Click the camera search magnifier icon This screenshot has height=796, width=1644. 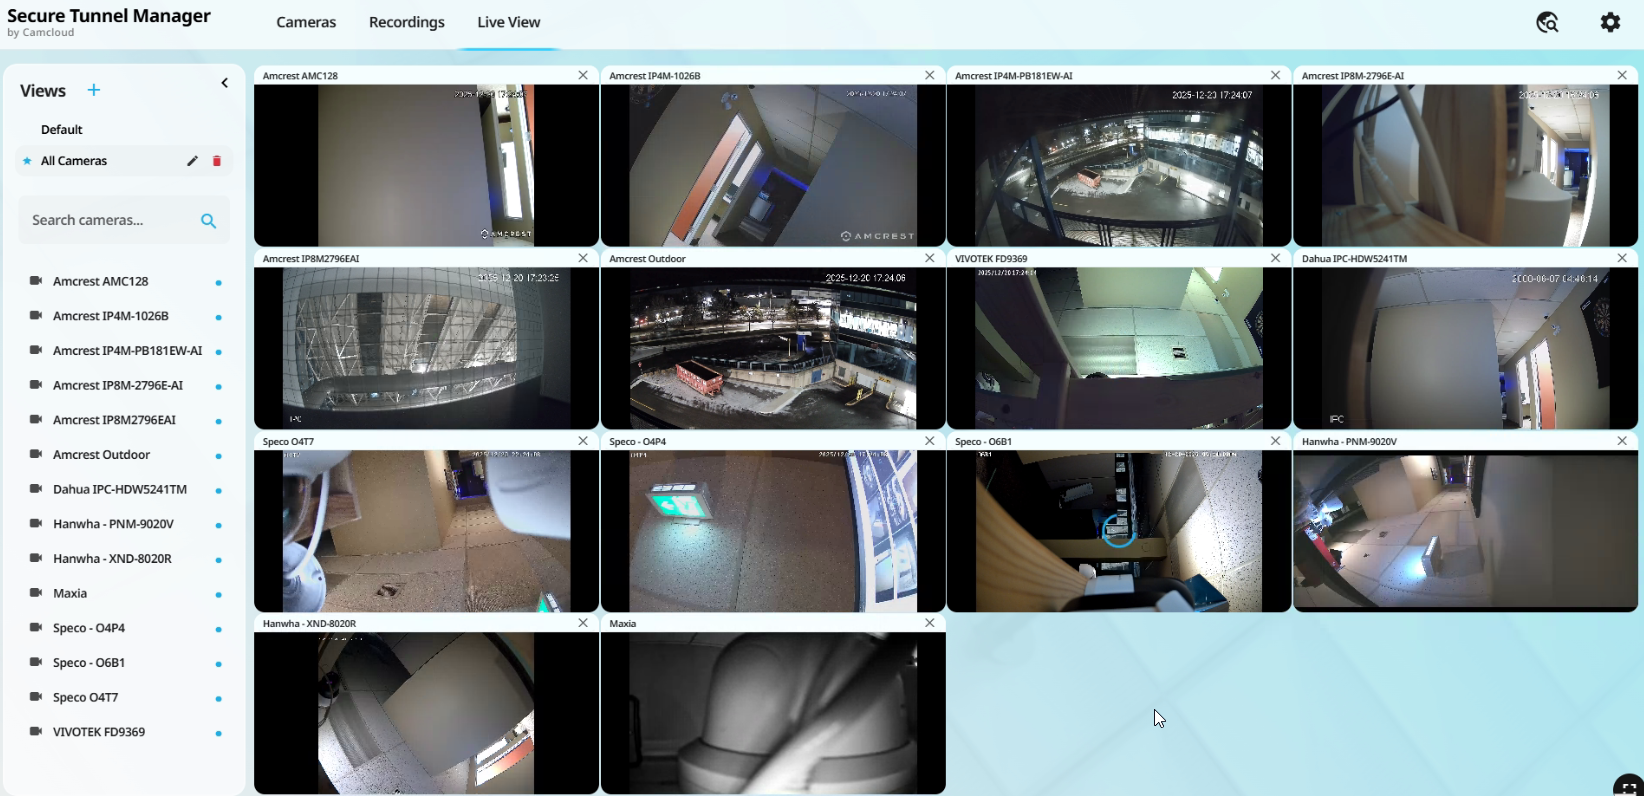click(208, 221)
